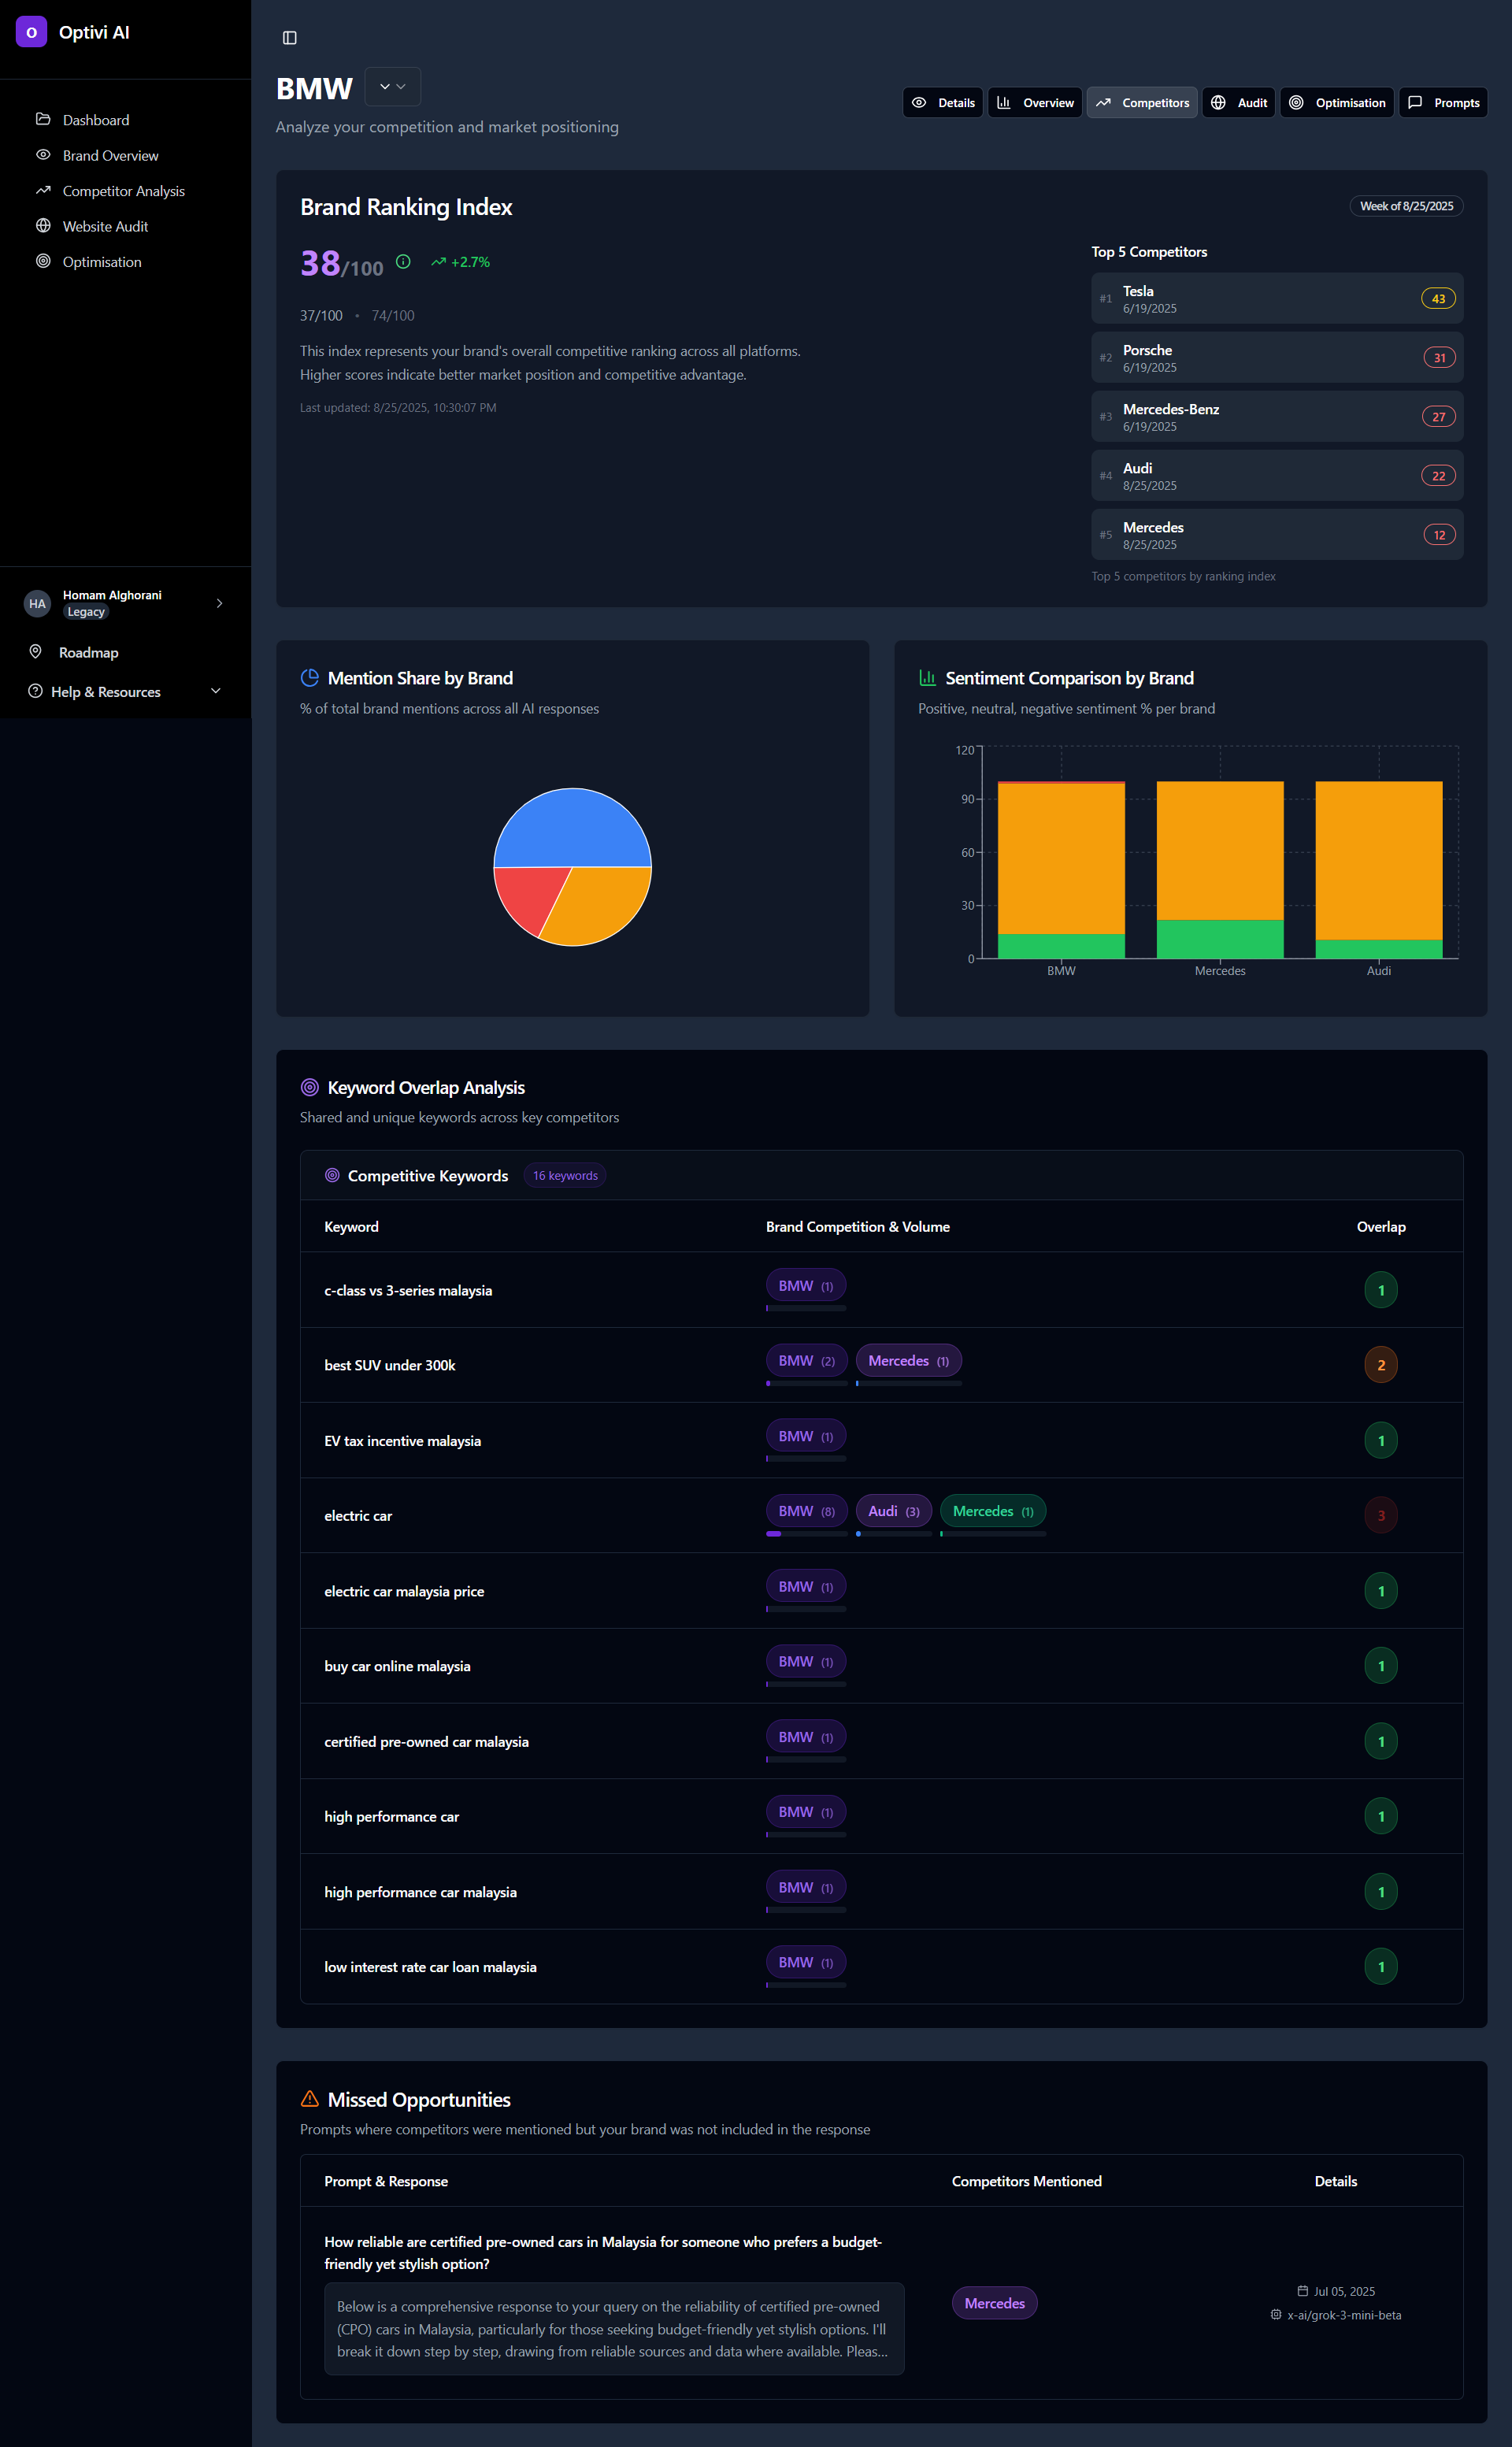Image resolution: width=1512 pixels, height=2447 pixels.
Task: Click the Roadmap pin icon
Action: (x=36, y=652)
